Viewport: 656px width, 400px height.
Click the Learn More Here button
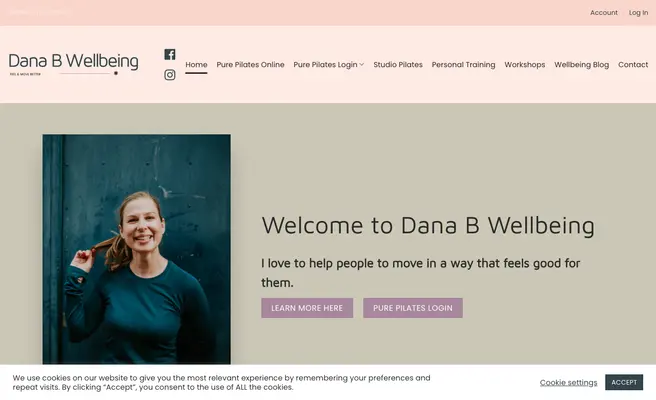pos(307,308)
